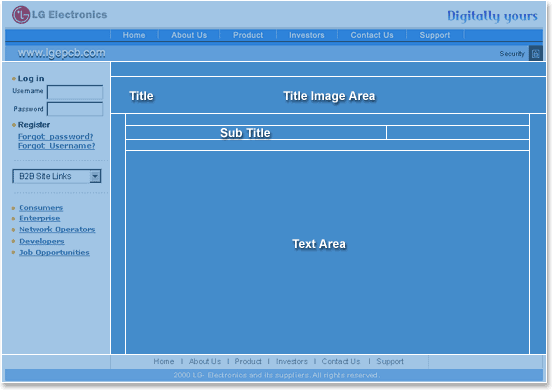Focus the Password input field

pyautogui.click(x=75, y=109)
